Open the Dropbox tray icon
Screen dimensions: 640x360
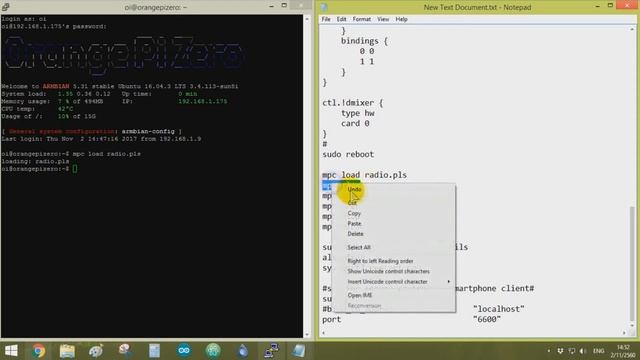[560, 351]
